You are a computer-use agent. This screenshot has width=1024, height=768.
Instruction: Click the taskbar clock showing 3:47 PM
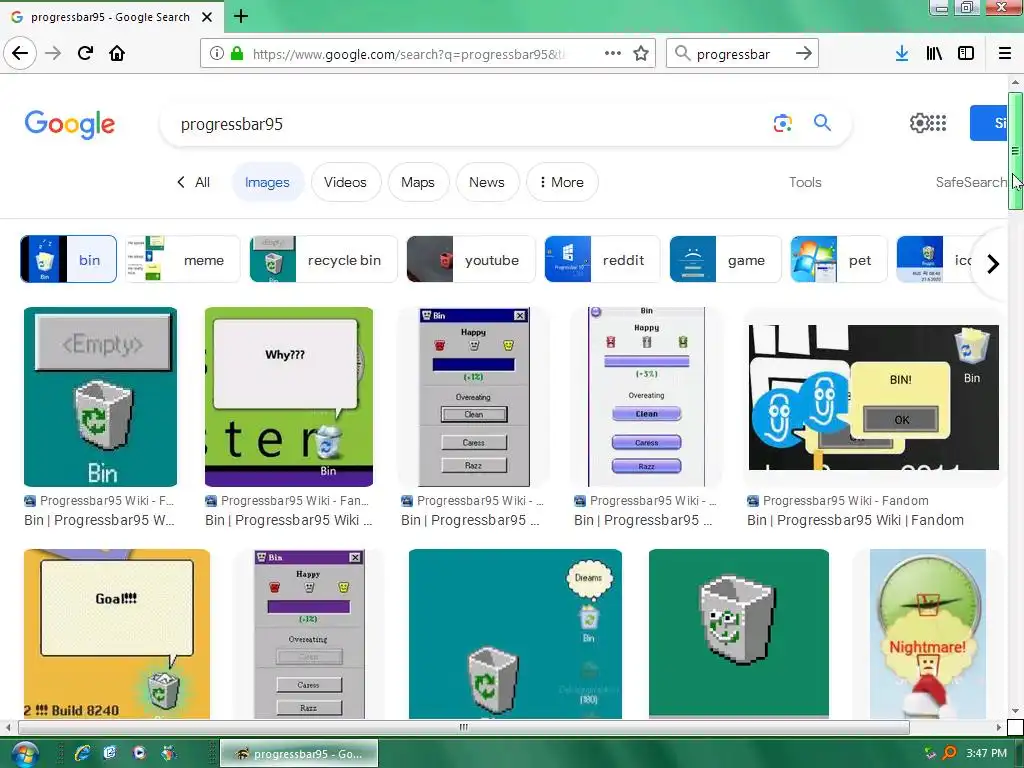tap(986, 754)
